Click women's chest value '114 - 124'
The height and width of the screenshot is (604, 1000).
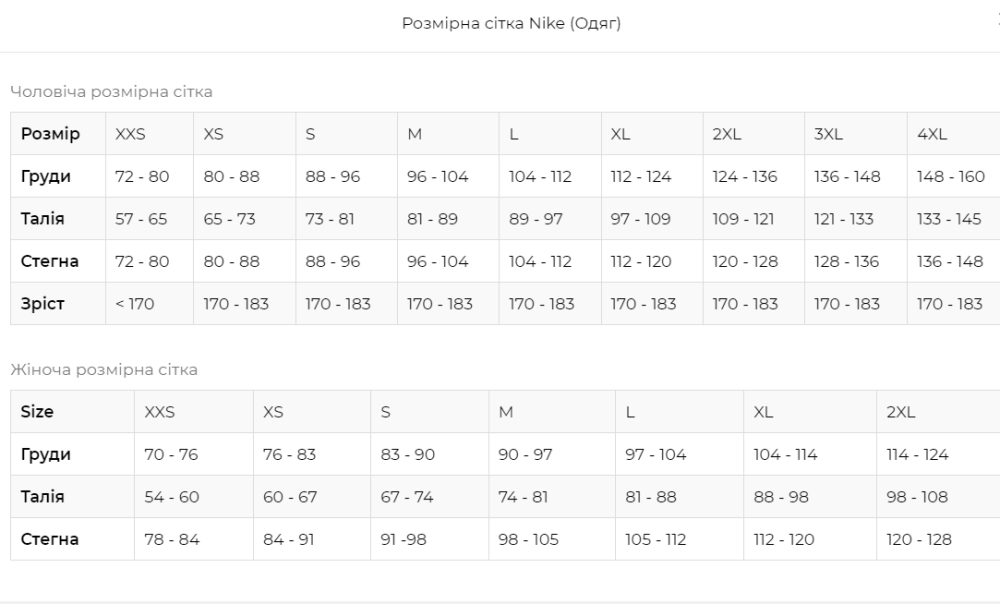917,455
